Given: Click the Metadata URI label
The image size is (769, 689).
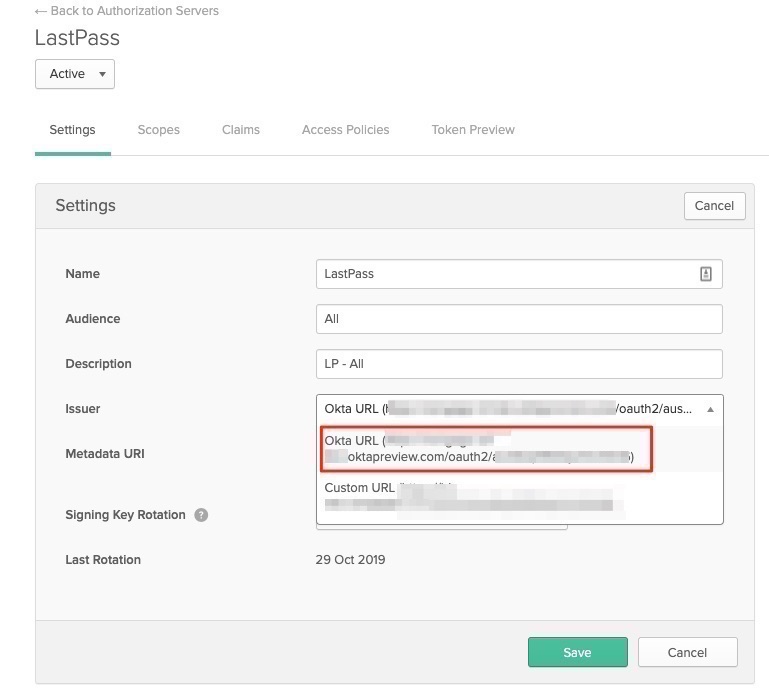Looking at the screenshot, I should pyautogui.click(x=105, y=454).
